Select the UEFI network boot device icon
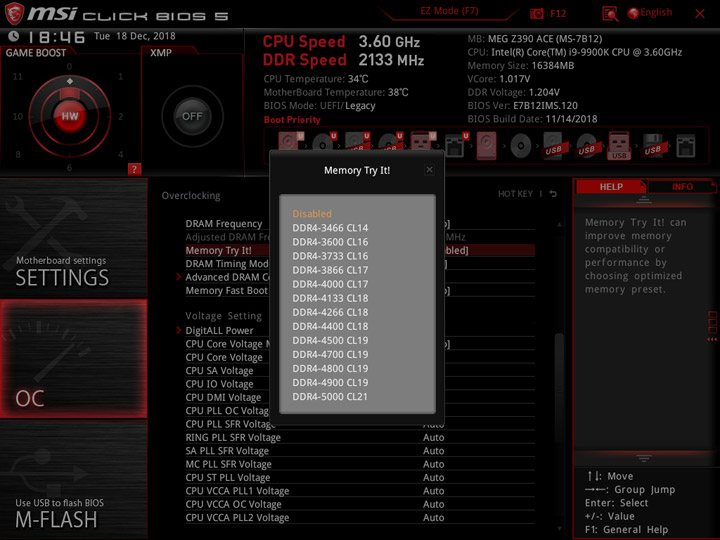720x540 pixels. pyautogui.click(x=456, y=145)
